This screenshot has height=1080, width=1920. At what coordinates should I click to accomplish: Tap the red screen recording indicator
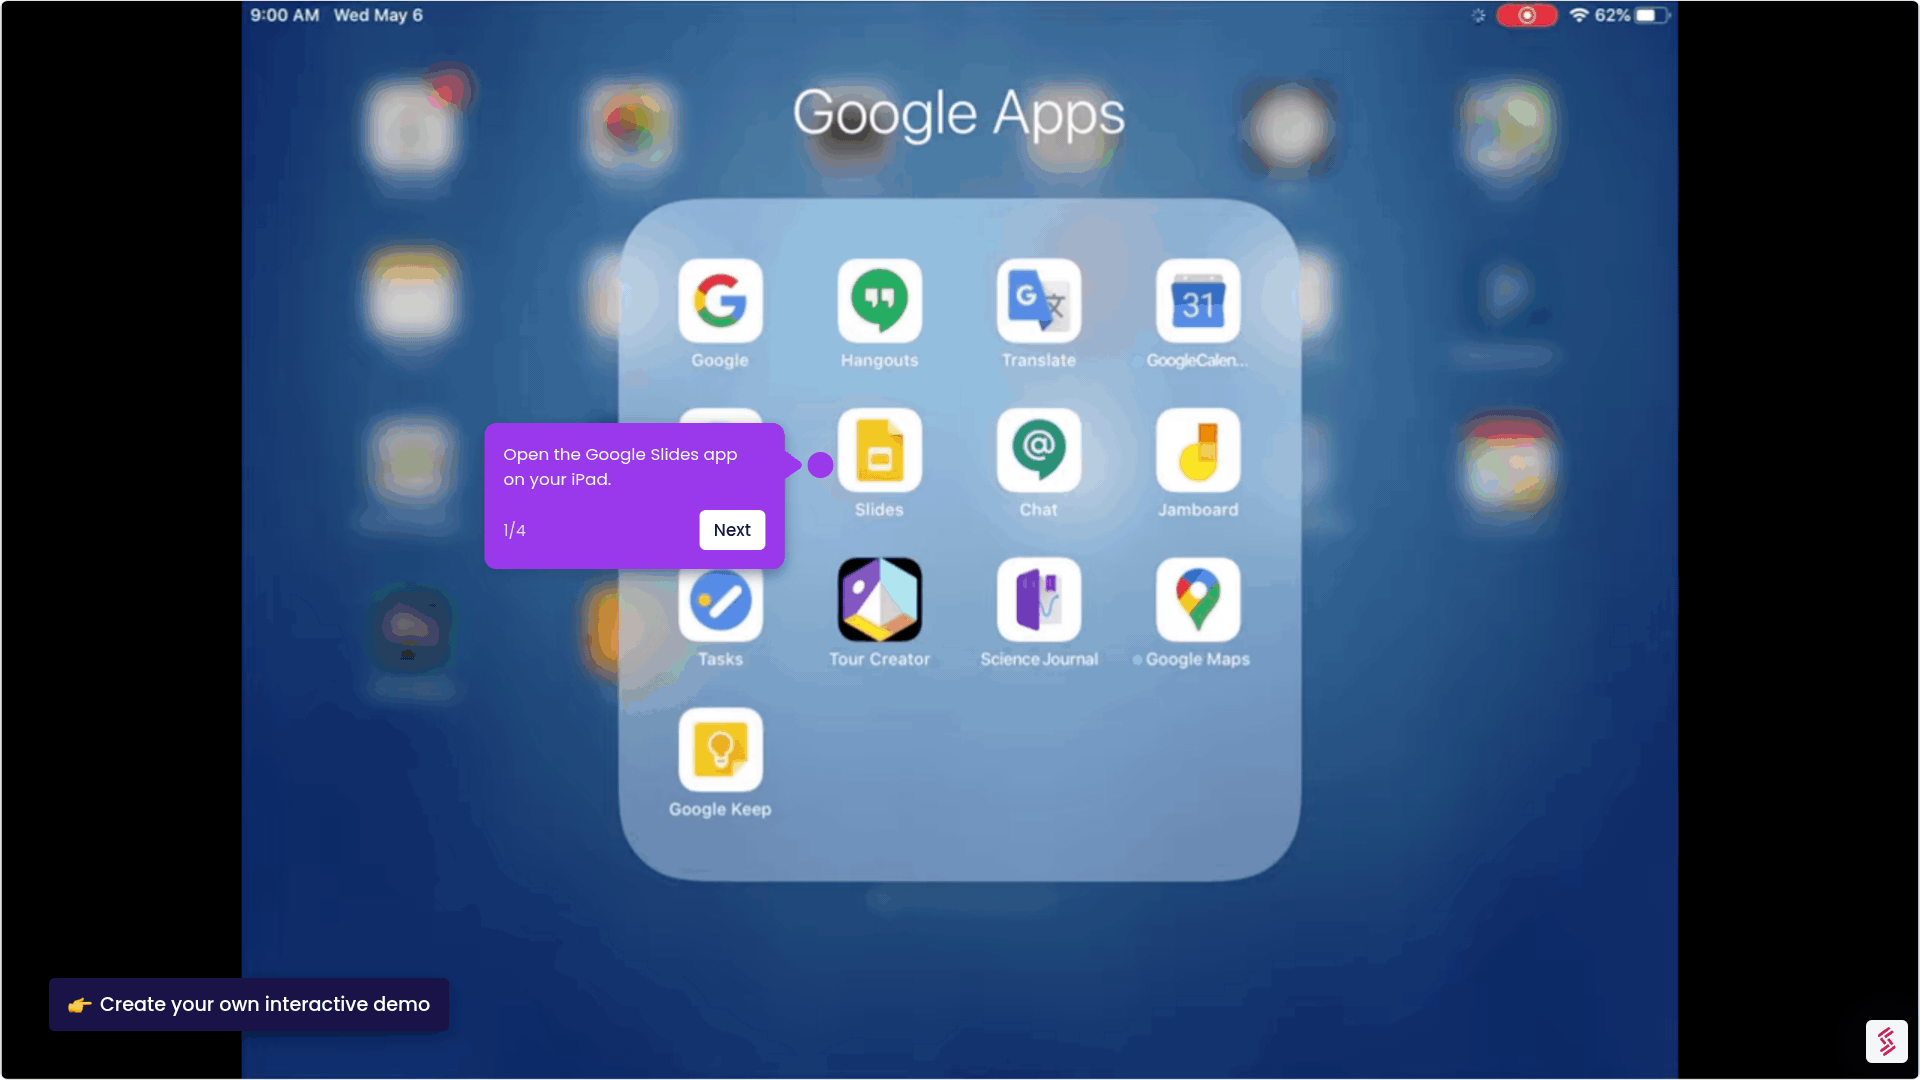(1527, 15)
